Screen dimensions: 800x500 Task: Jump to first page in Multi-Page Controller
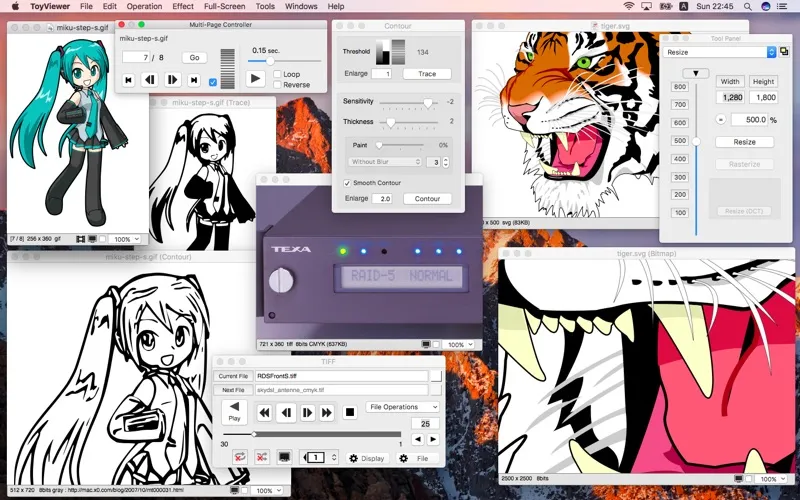pyautogui.click(x=129, y=80)
